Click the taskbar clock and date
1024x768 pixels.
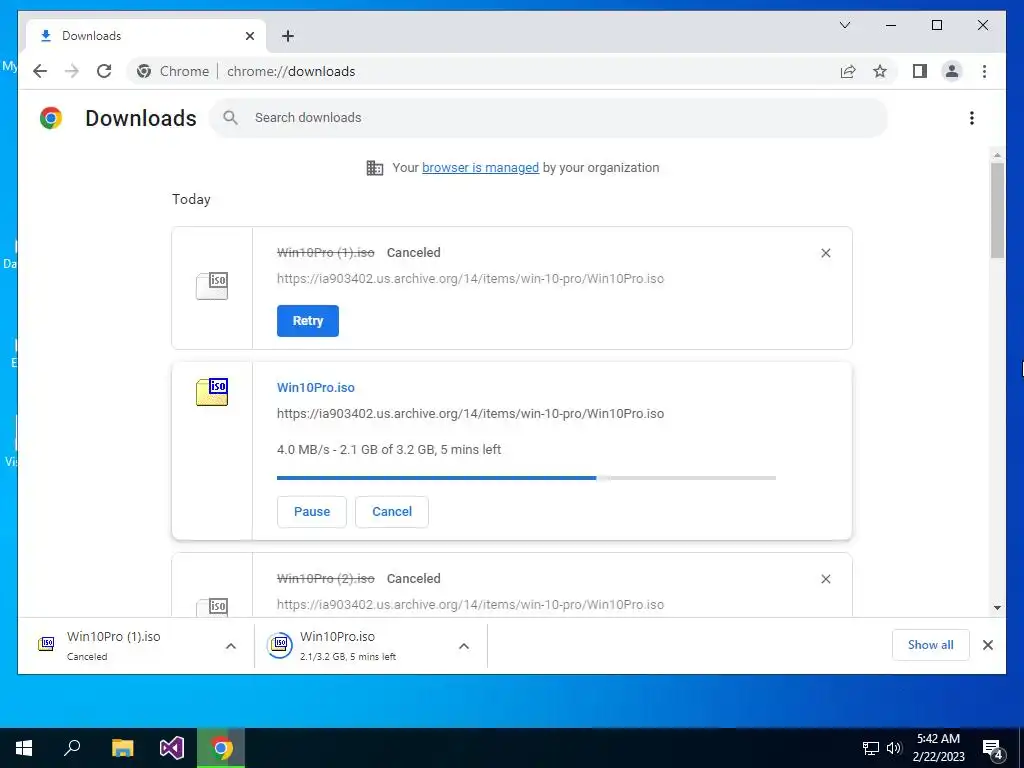(938, 748)
